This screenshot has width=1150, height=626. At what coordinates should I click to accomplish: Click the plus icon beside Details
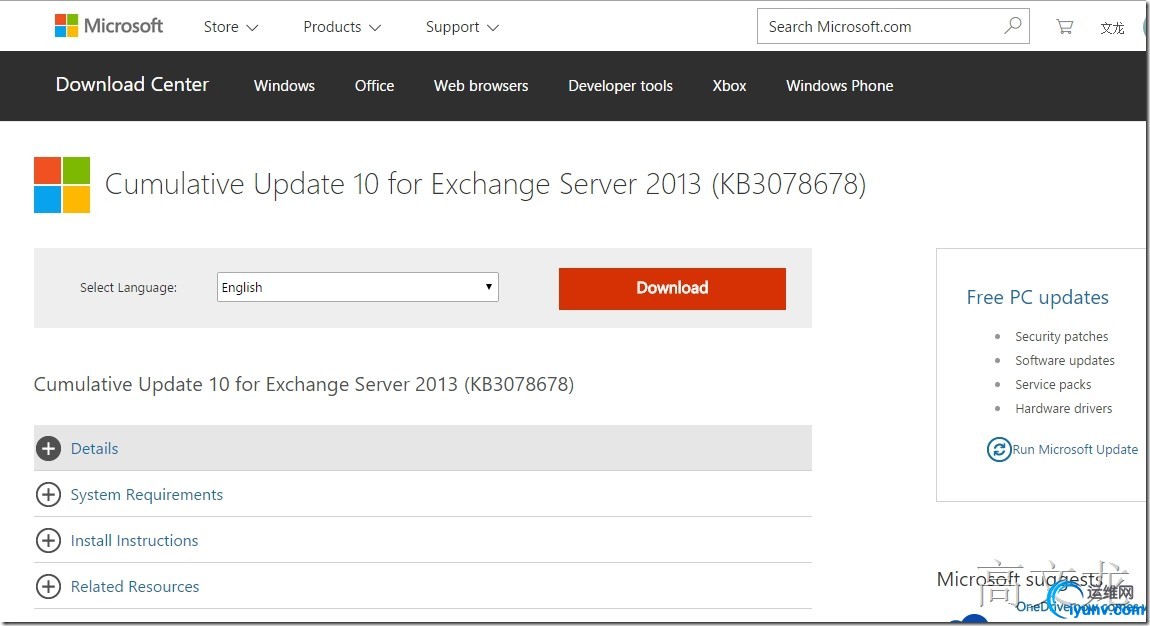[x=48, y=449]
